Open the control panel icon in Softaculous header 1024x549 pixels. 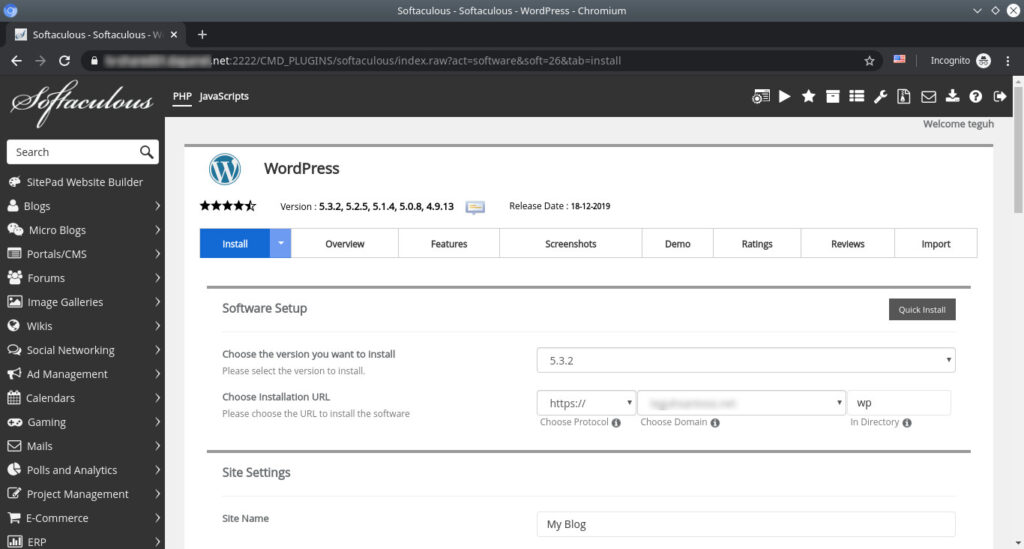[x=760, y=97]
